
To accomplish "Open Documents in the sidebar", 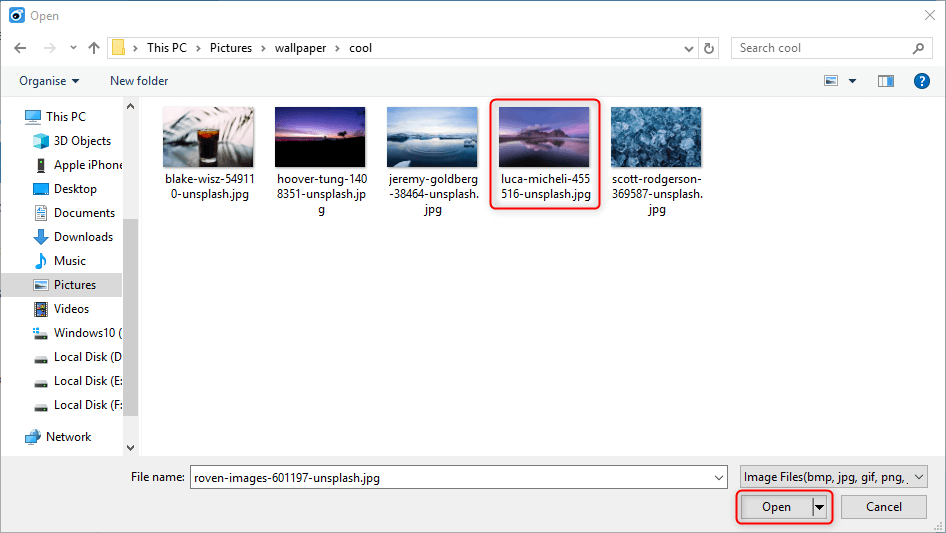I will tap(84, 213).
